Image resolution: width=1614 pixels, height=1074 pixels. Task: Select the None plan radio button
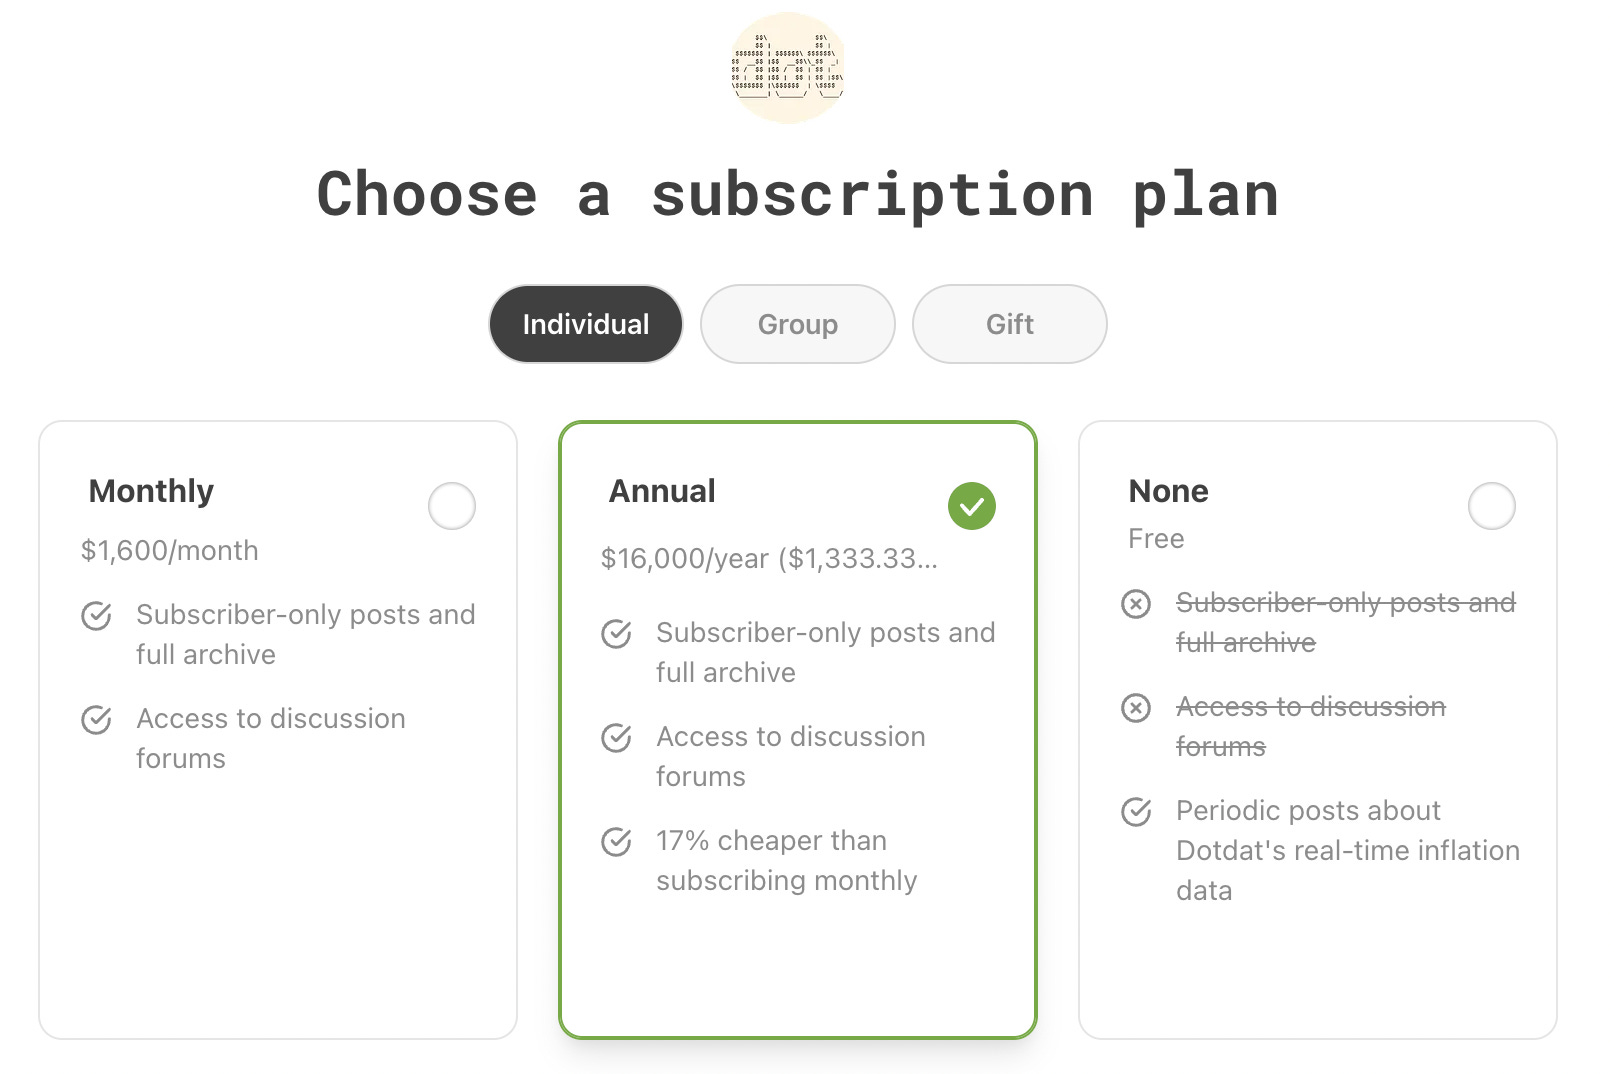coord(1492,507)
